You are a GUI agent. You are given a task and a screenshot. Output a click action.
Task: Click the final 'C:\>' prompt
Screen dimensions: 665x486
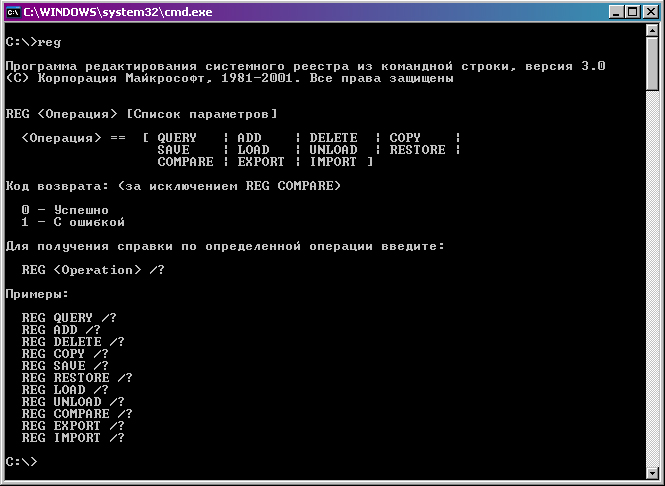click(x=22, y=461)
